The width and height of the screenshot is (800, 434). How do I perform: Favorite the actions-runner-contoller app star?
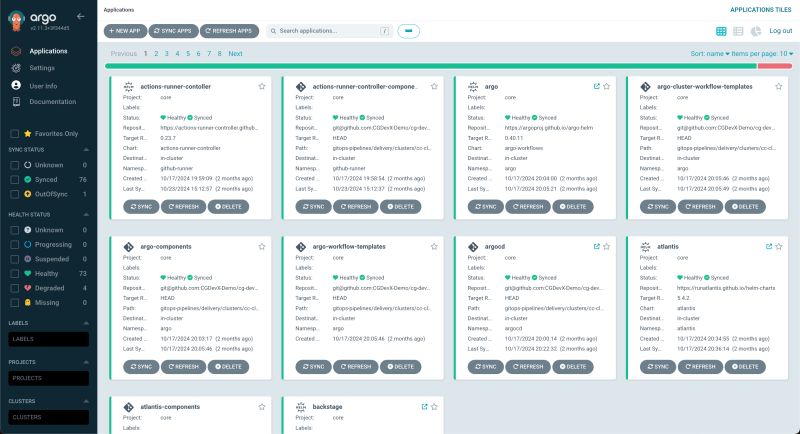coord(262,86)
